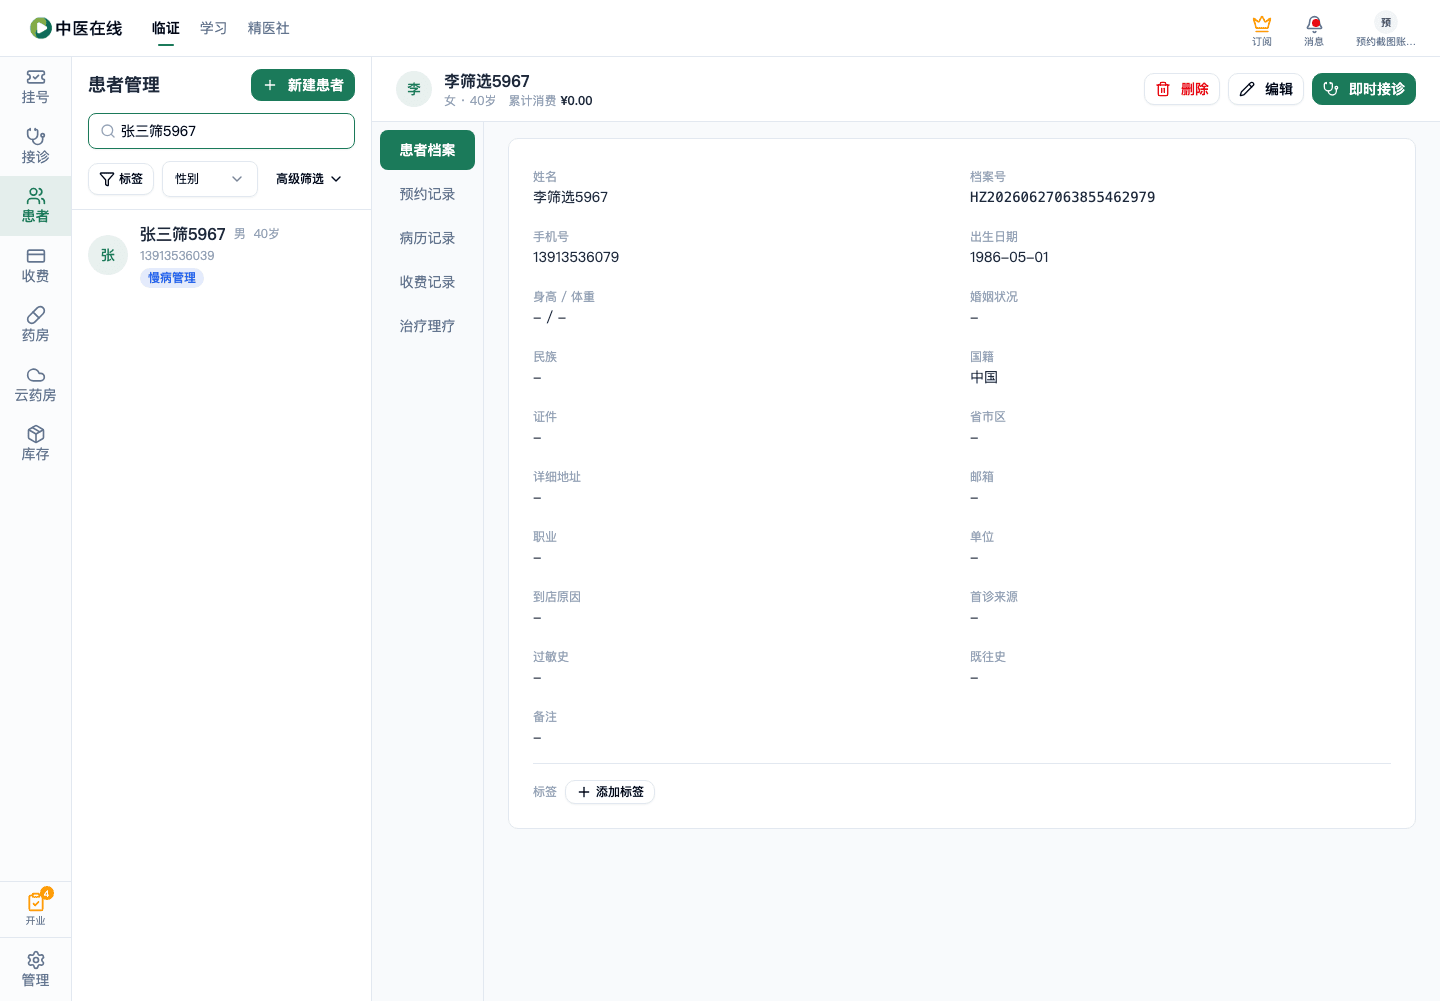Click 新建患者 button
Viewport: 1440px width, 1001px height.
303,85
